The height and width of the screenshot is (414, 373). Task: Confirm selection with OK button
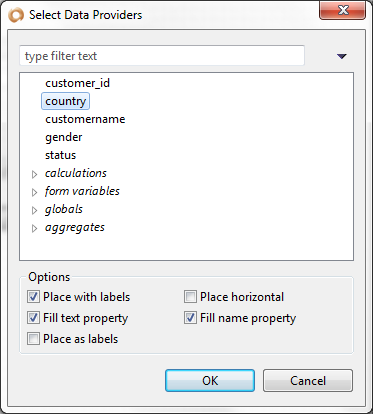click(210, 380)
